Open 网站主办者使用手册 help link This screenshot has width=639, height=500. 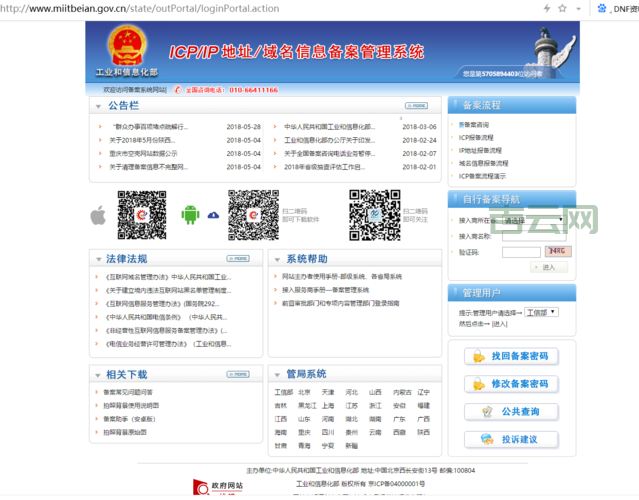342,276
